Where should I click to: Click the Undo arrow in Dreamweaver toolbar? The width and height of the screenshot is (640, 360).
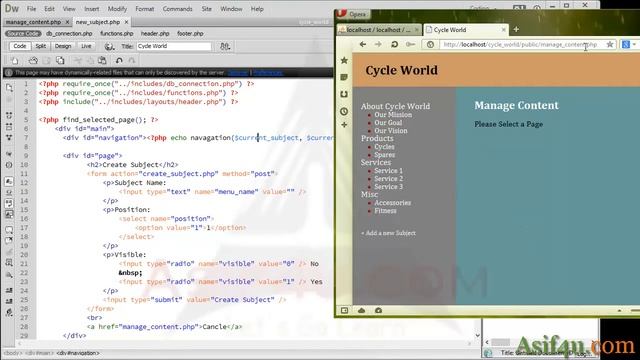tap(119, 60)
